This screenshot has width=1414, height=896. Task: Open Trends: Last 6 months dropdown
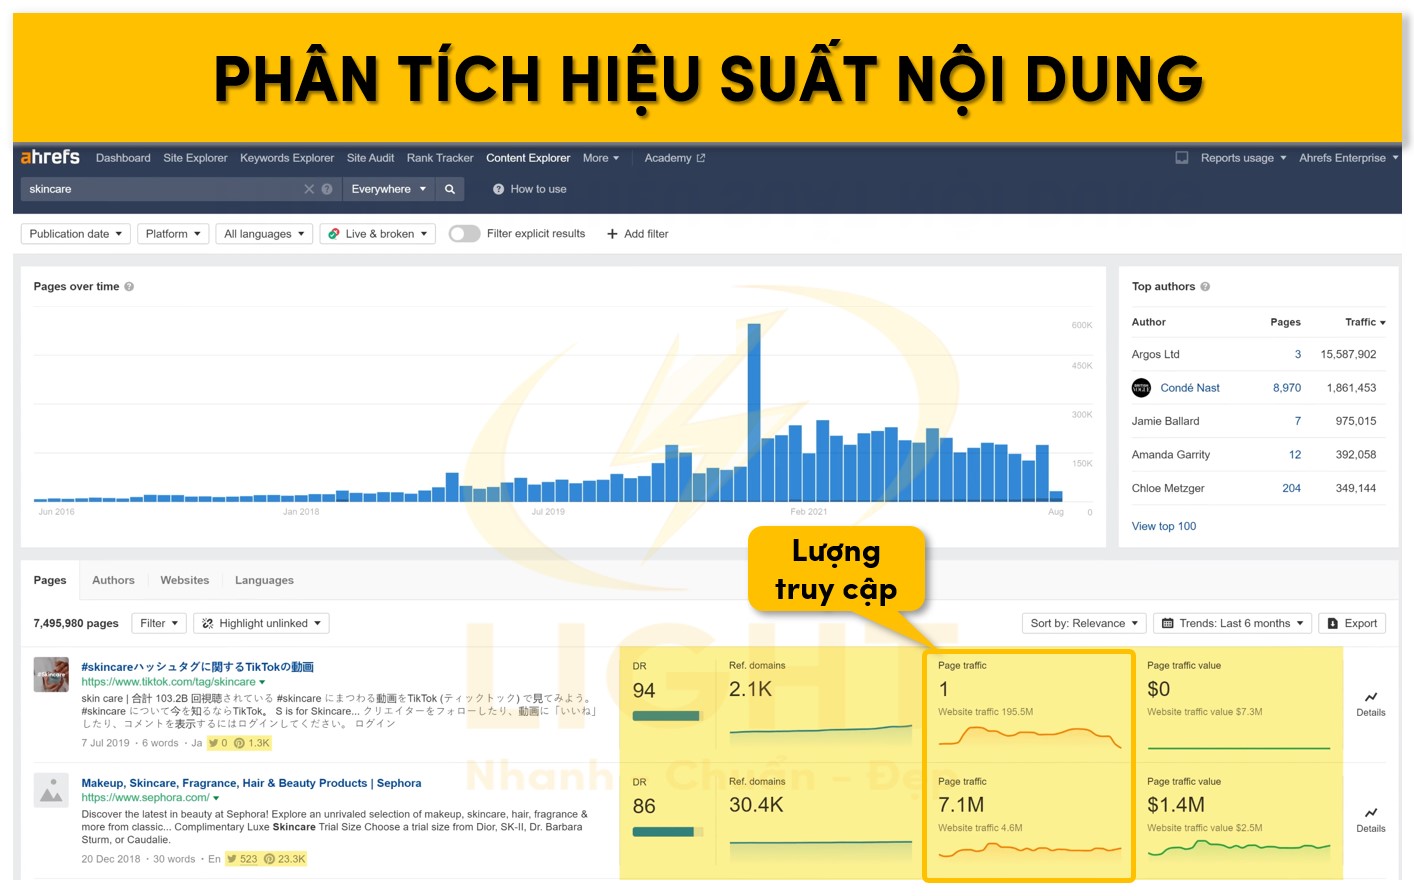(x=1232, y=623)
